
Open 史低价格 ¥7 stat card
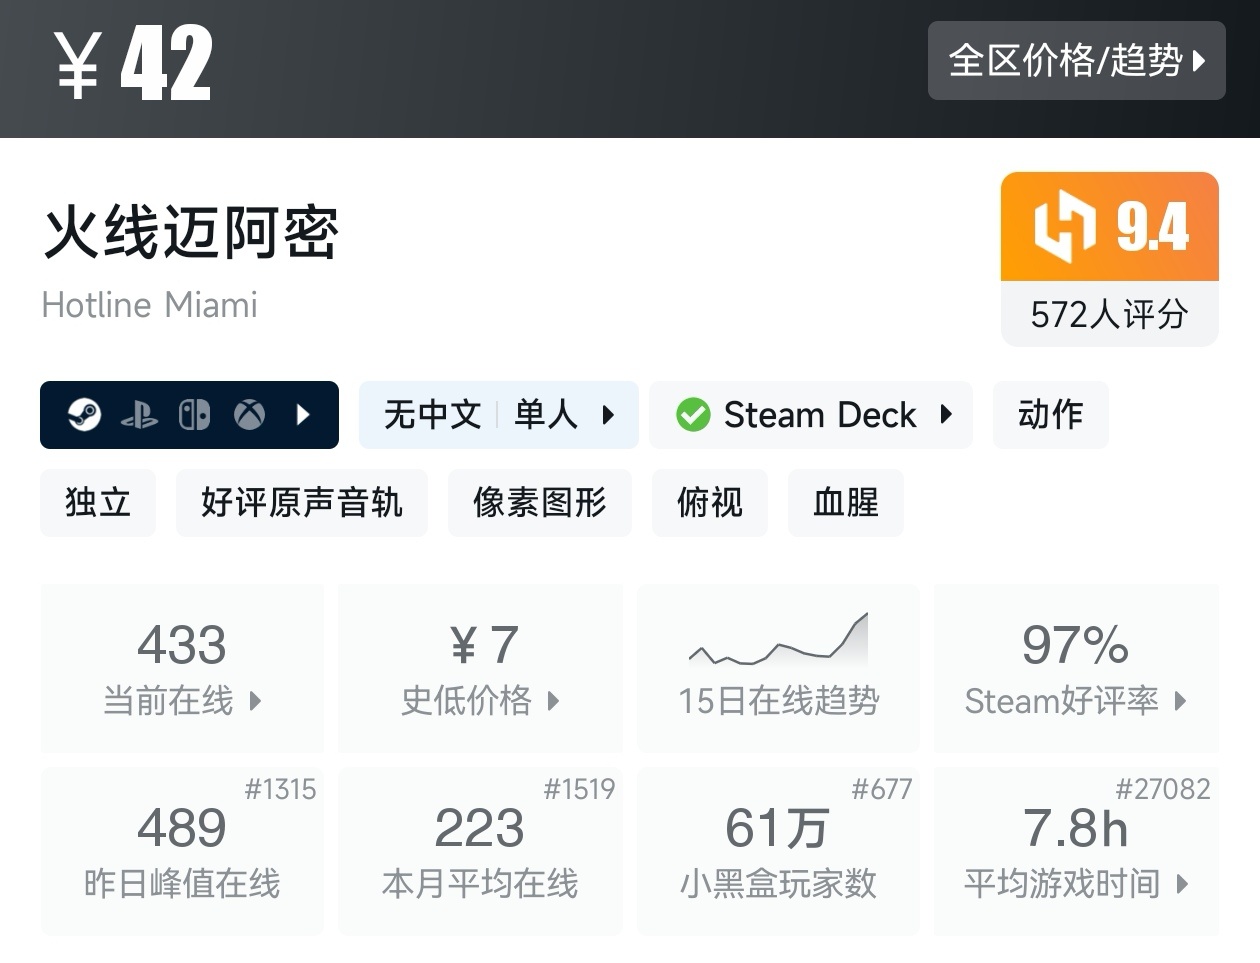480,668
